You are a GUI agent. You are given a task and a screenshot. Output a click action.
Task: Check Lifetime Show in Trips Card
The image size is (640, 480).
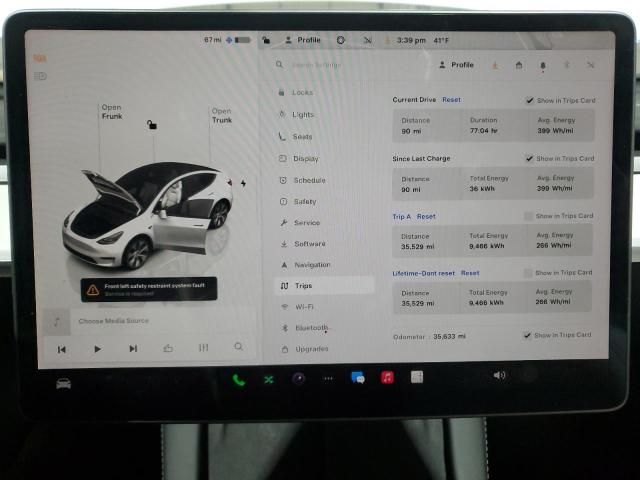(528, 273)
